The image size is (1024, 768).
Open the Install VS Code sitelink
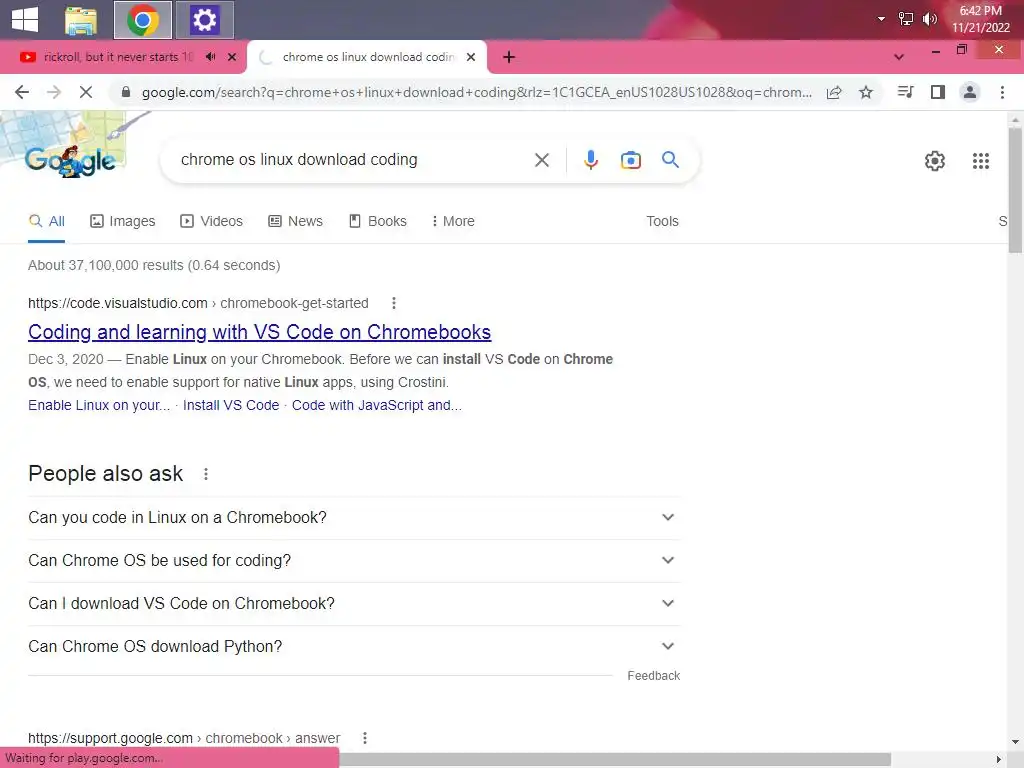coord(231,406)
